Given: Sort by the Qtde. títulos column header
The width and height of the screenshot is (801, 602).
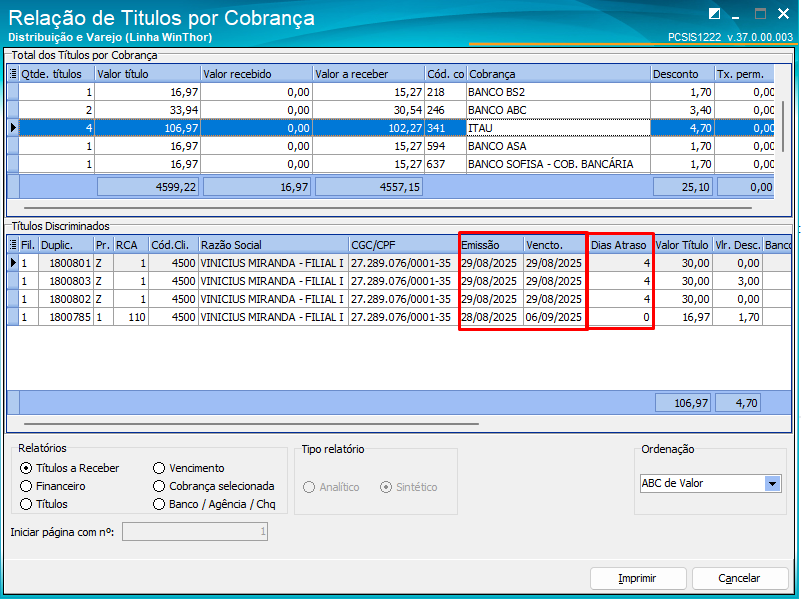Looking at the screenshot, I should point(57,74).
